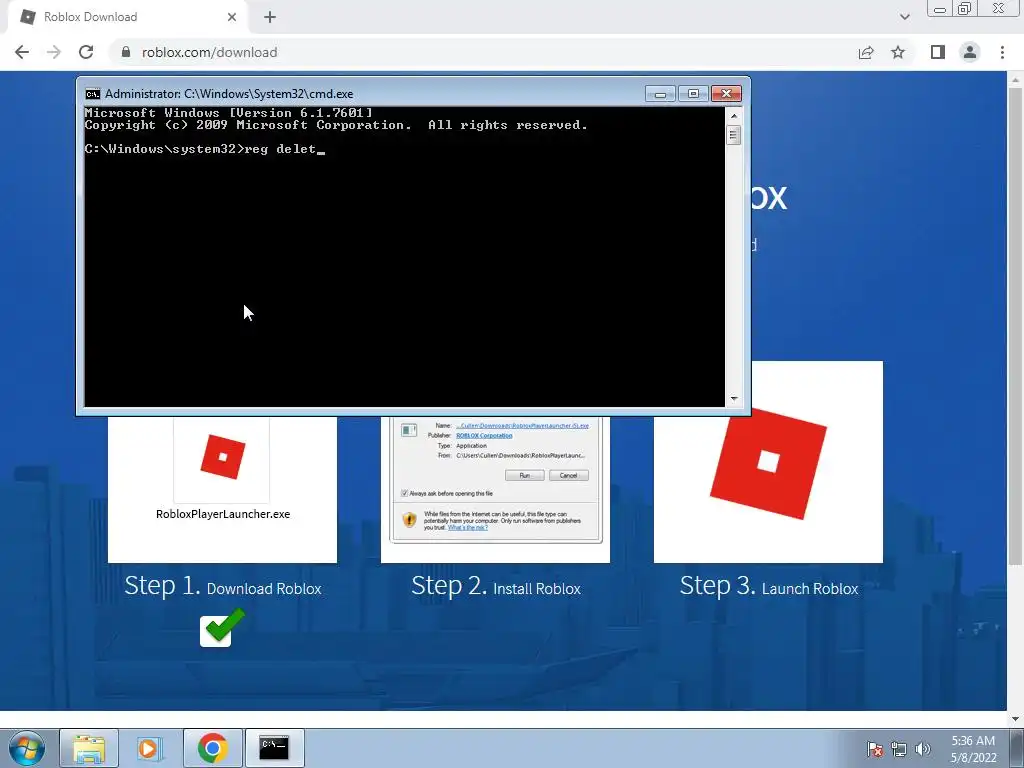Screen dimensions: 1024x768
Task: Click RobloxPlayerLauncher.exe red icon
Action: (x=223, y=456)
